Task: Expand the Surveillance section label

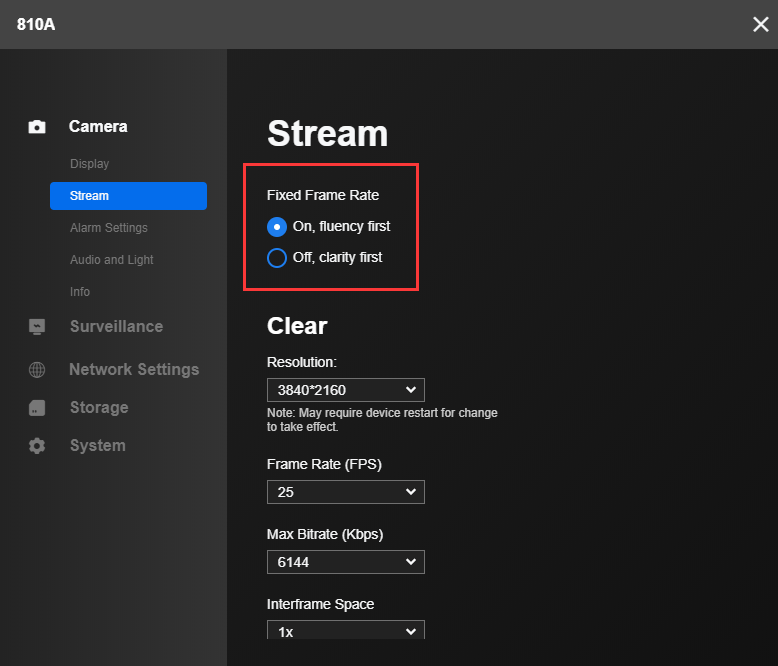Action: tap(116, 327)
